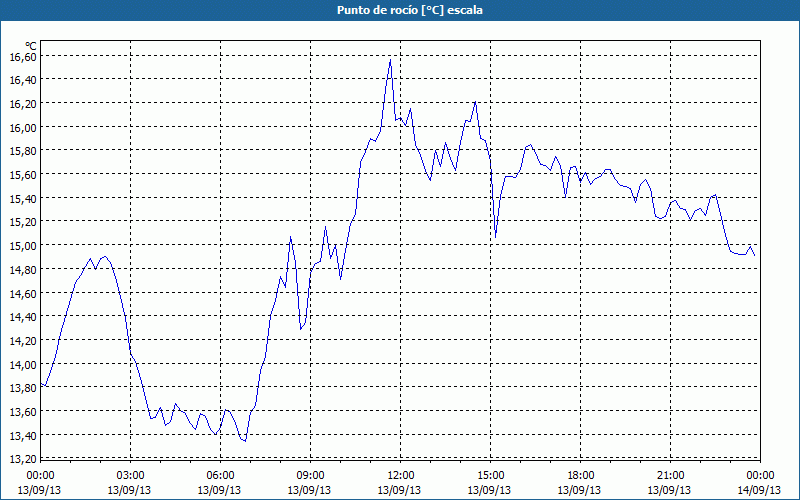The height and width of the screenshot is (500, 800).
Task: Click the sharp dip of the curve just after 15:00
Action: (495, 237)
